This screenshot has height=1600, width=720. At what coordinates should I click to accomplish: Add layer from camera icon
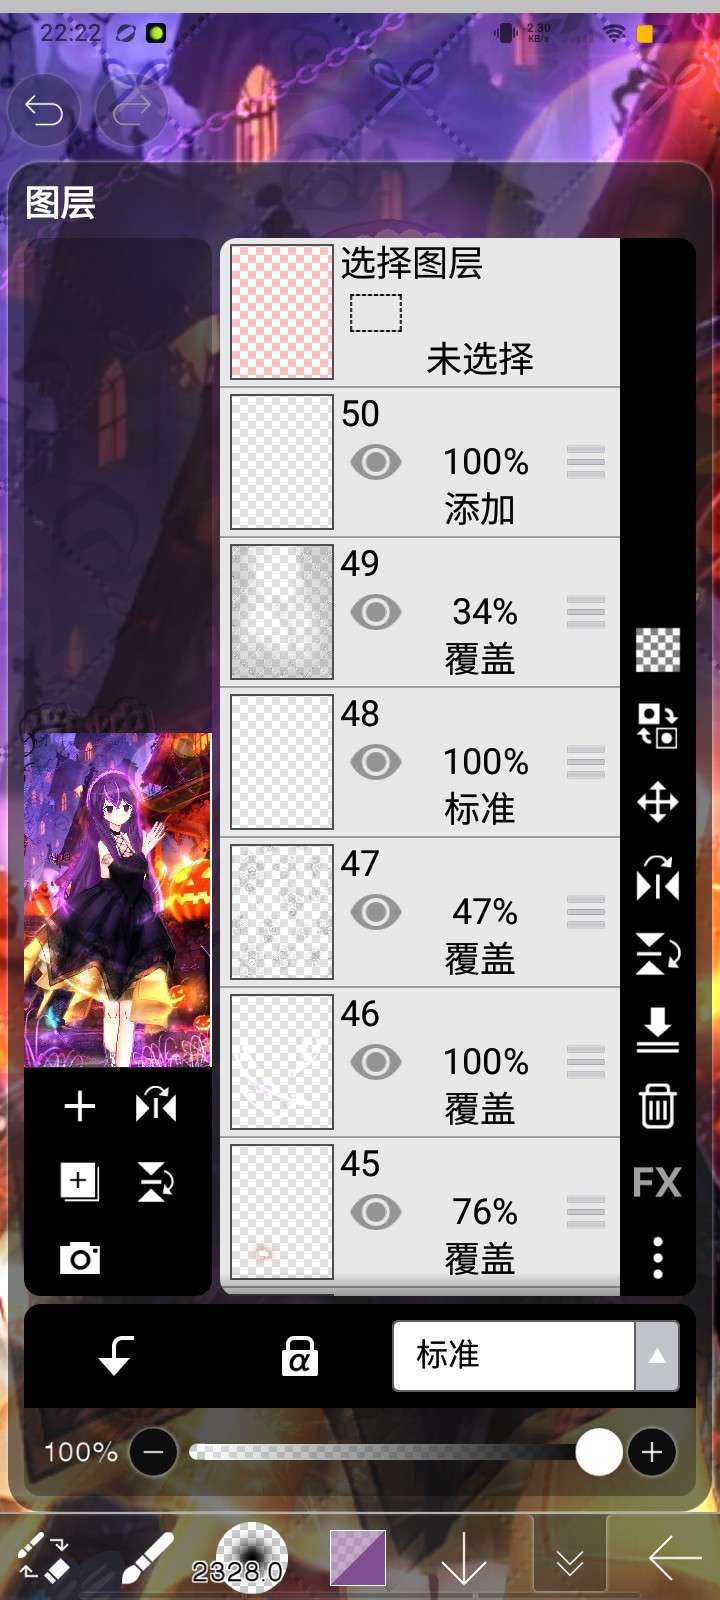(x=80, y=1258)
